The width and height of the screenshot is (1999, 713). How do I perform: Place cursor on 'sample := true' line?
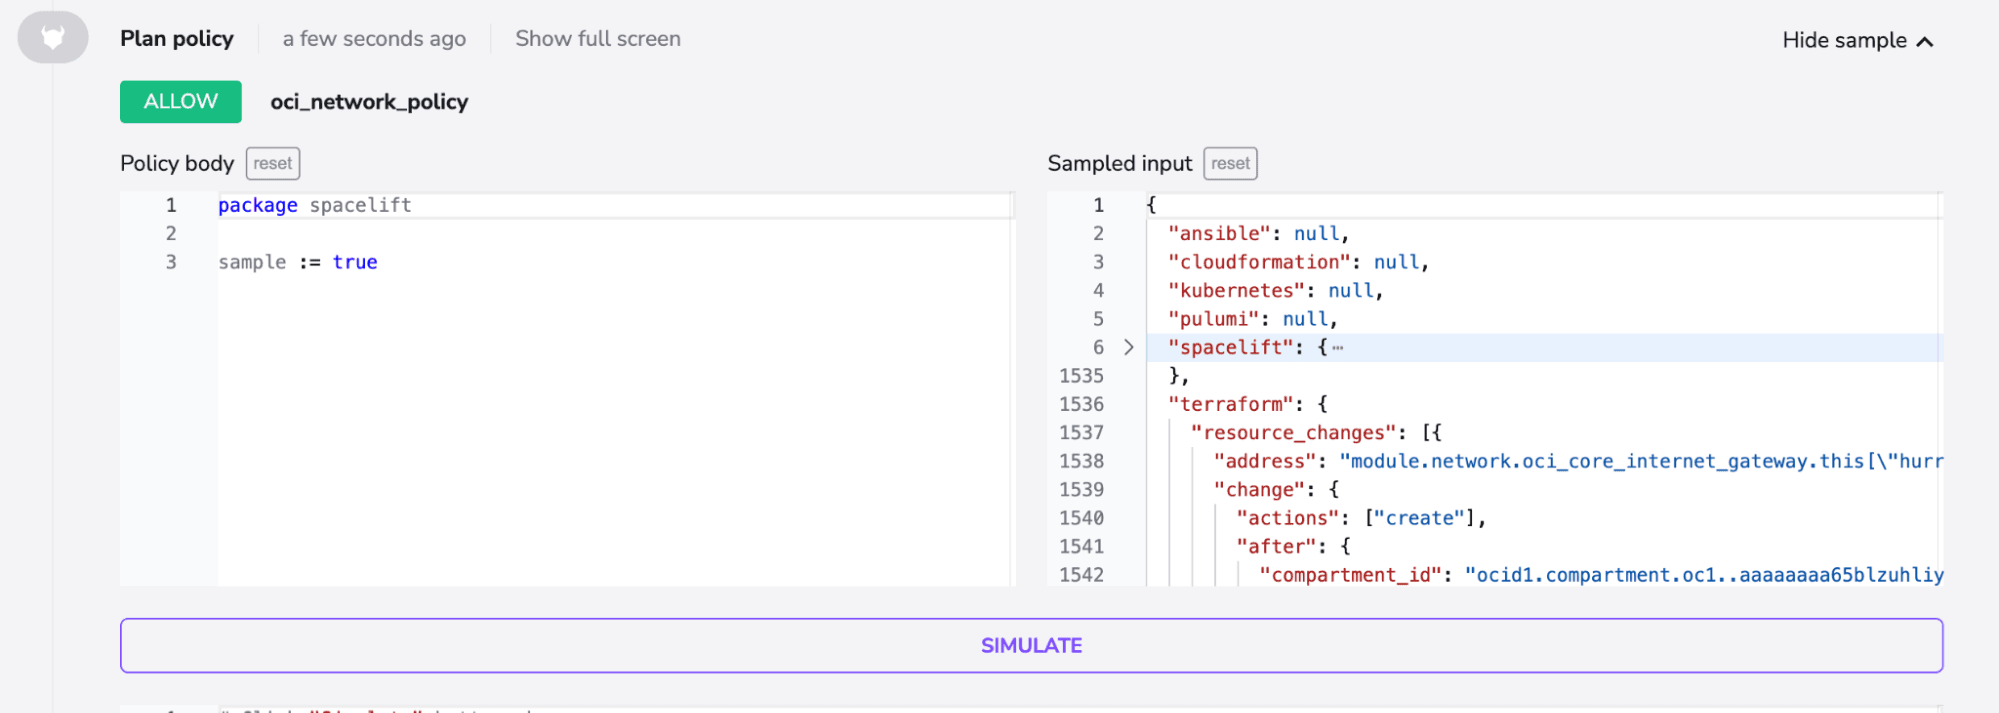[298, 262]
